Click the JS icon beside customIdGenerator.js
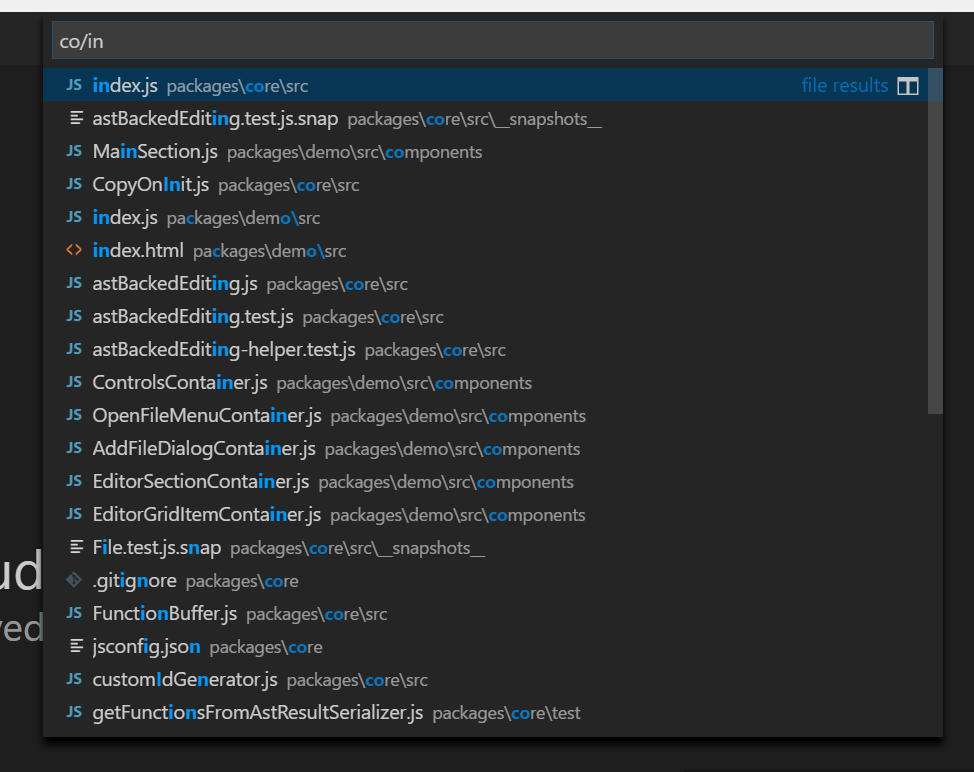Image resolution: width=974 pixels, height=772 pixels. 74,679
